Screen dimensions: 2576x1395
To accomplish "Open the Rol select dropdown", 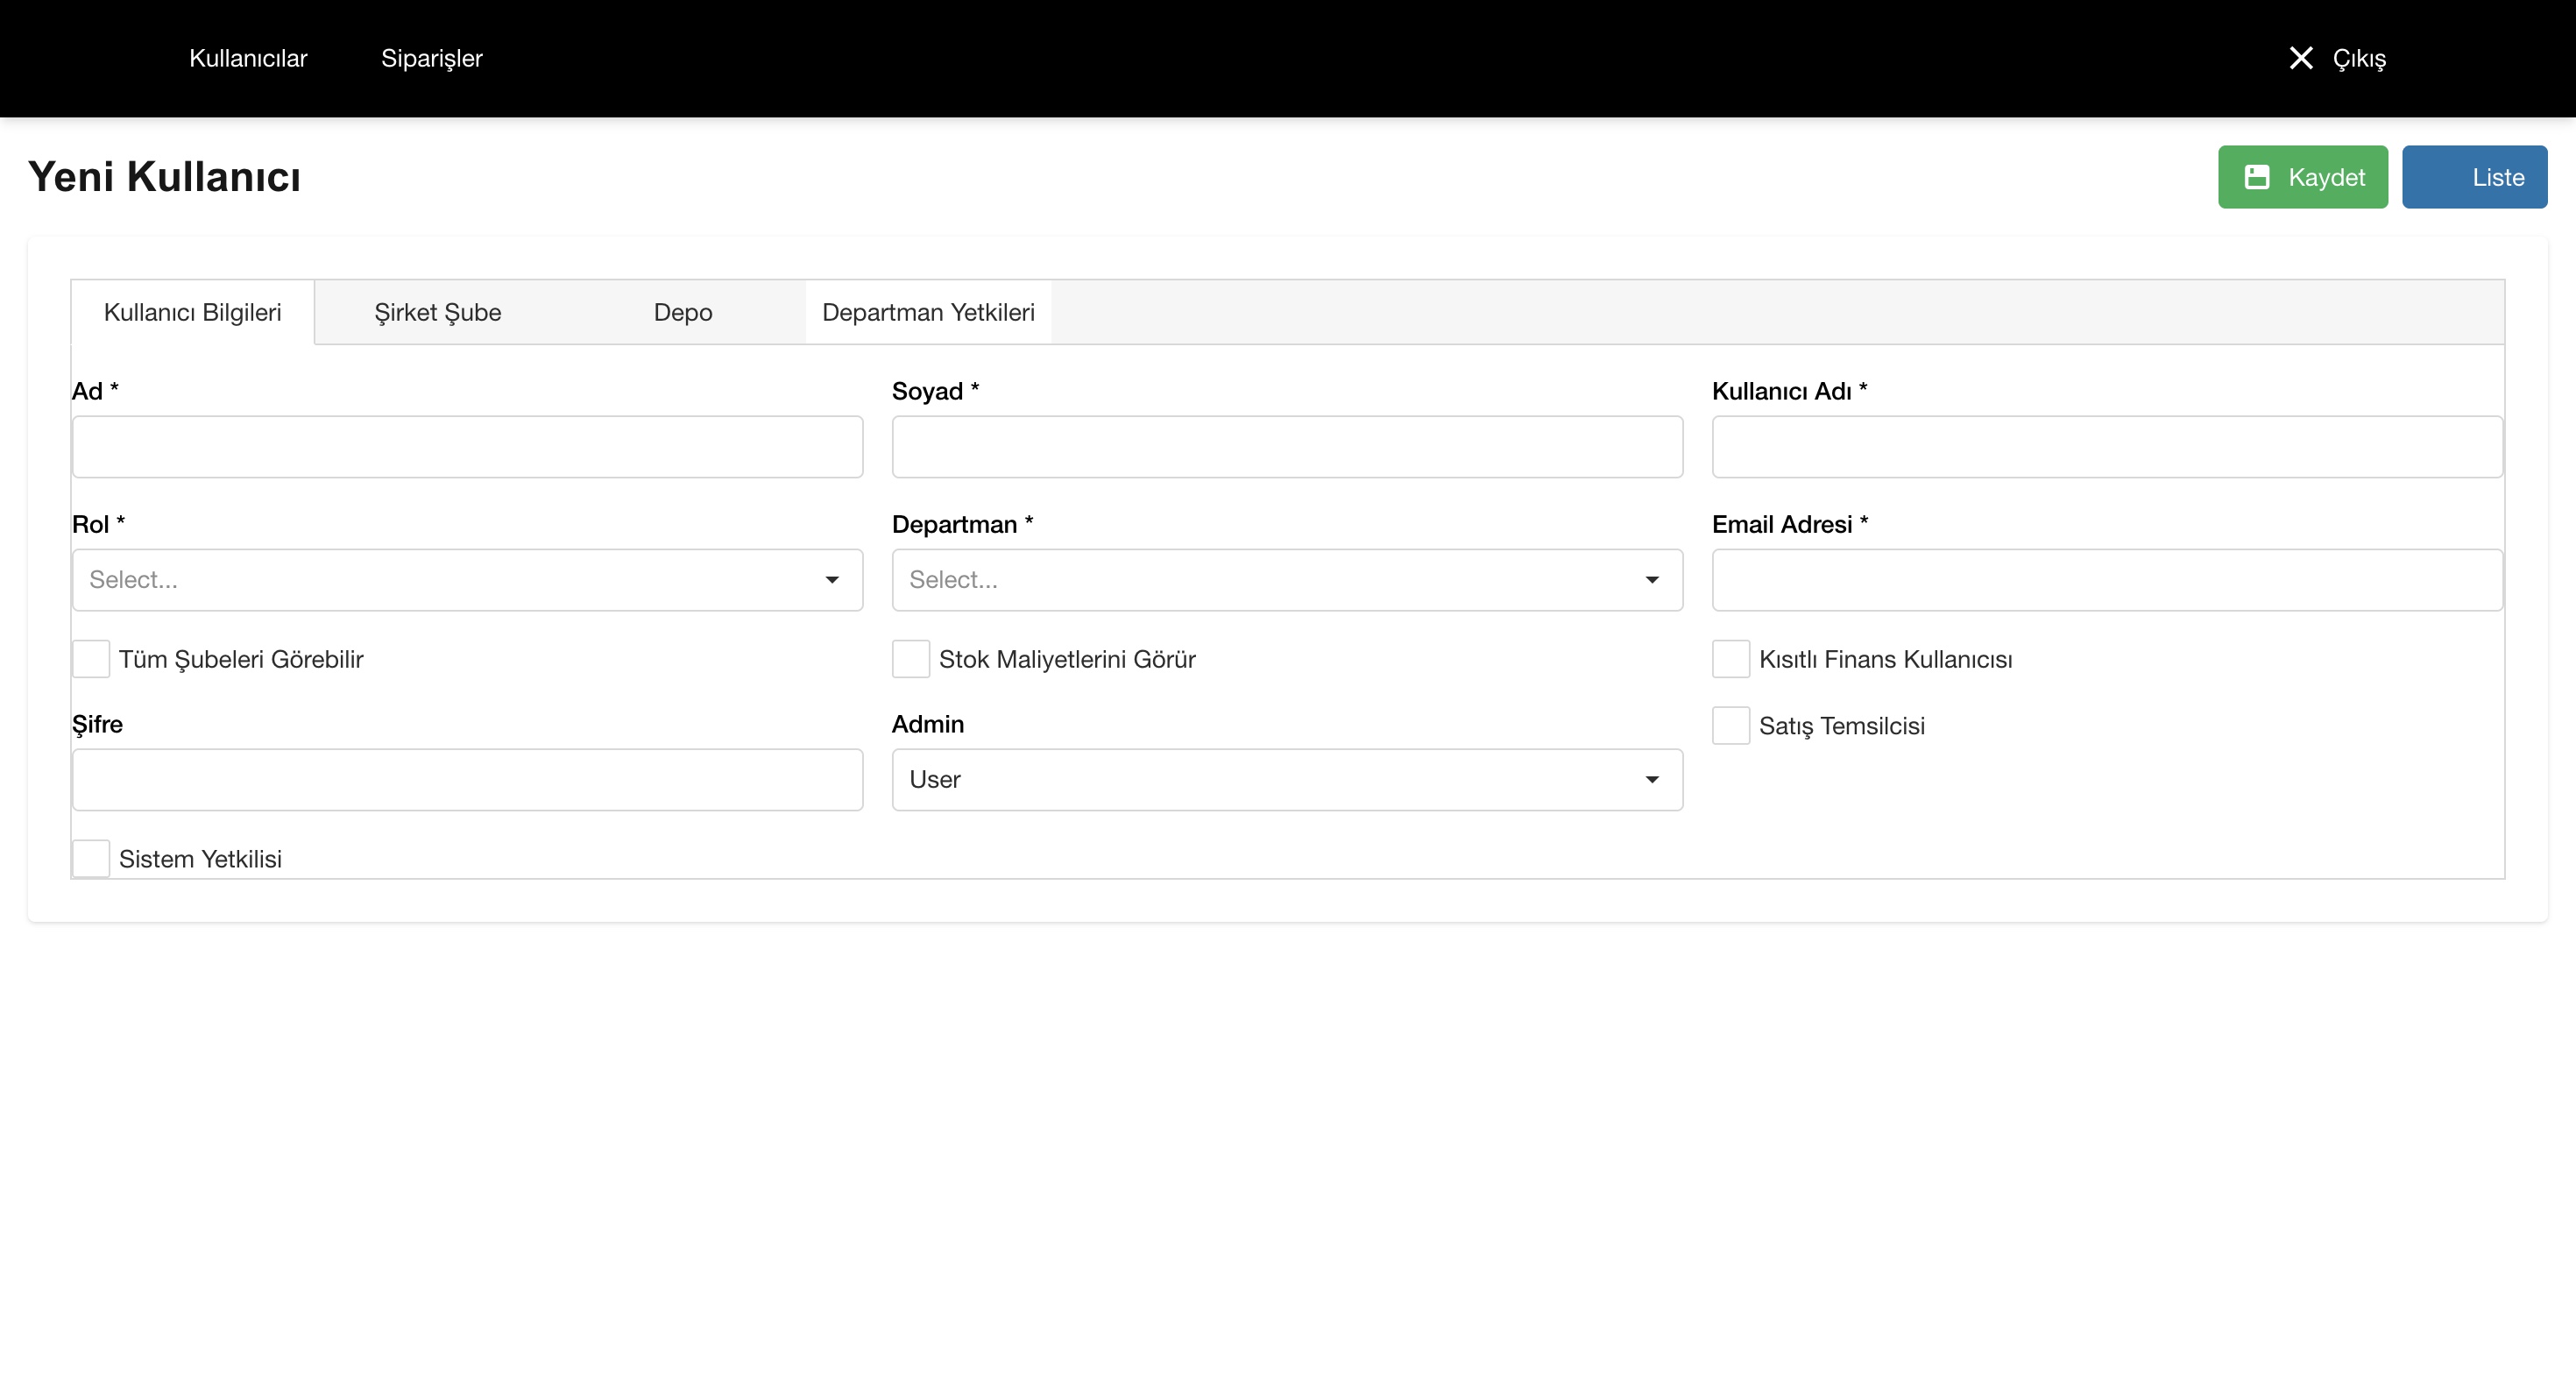I will [450, 580].
